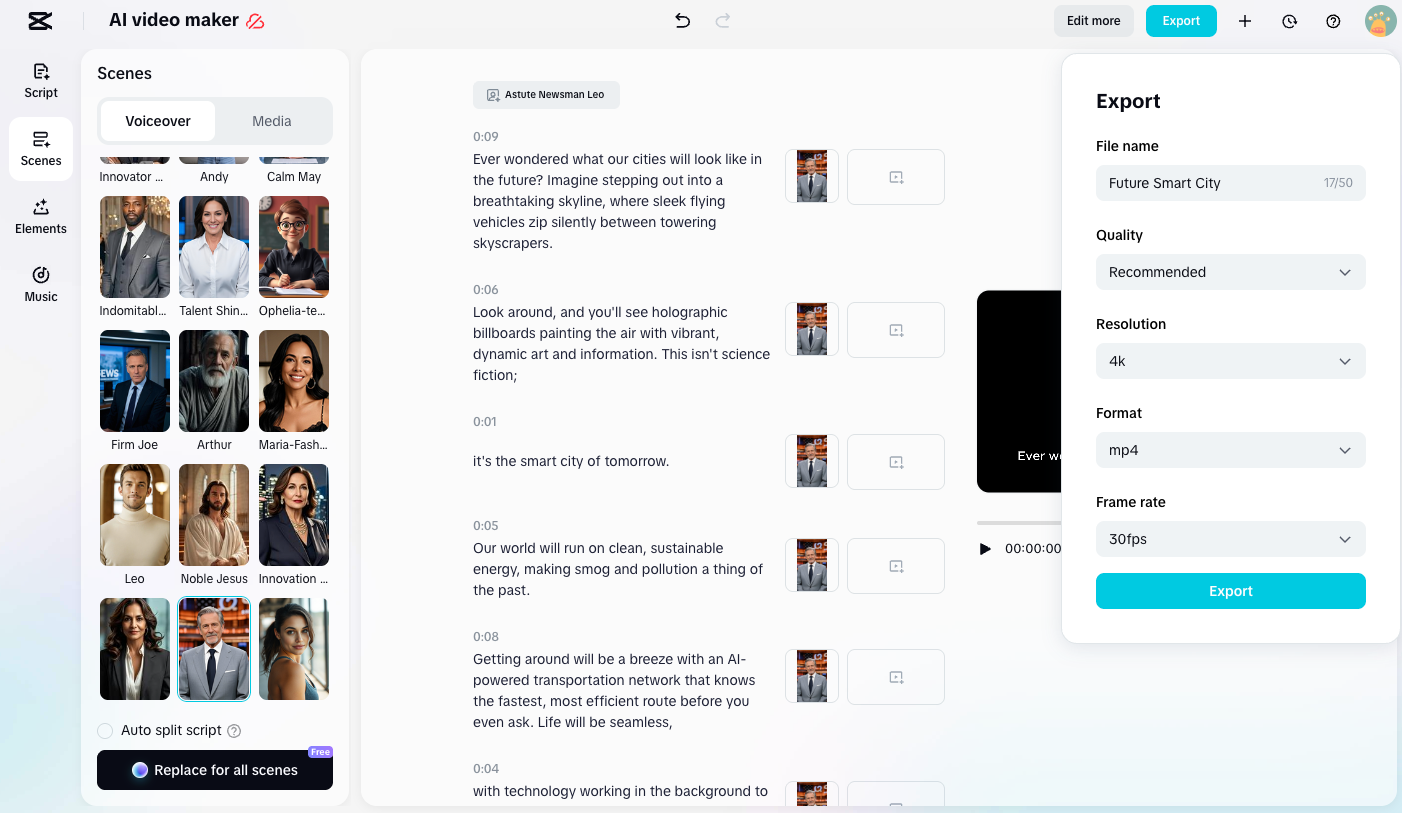Select the Voiceover tab
The height and width of the screenshot is (813, 1402).
(x=157, y=121)
